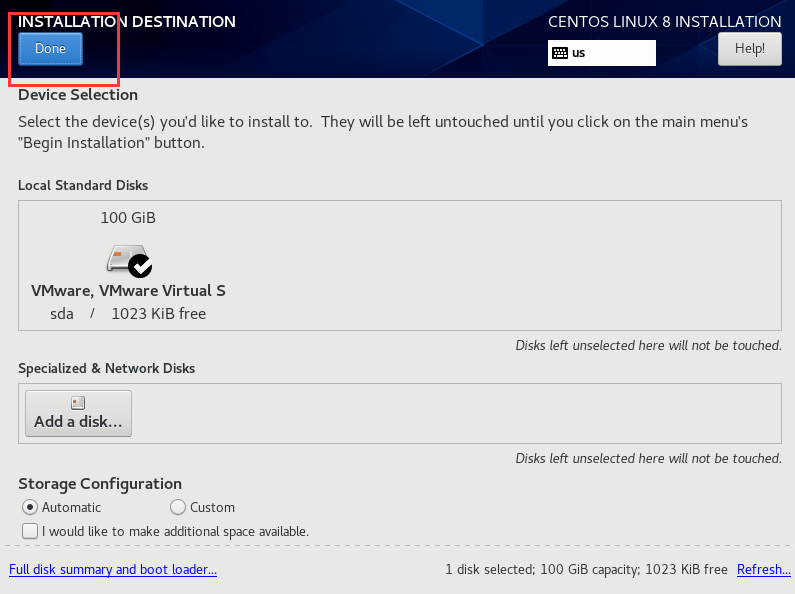Click the VMware, VMware Virtual S disk label
Screen dimensions: 795x594
(x=128, y=291)
